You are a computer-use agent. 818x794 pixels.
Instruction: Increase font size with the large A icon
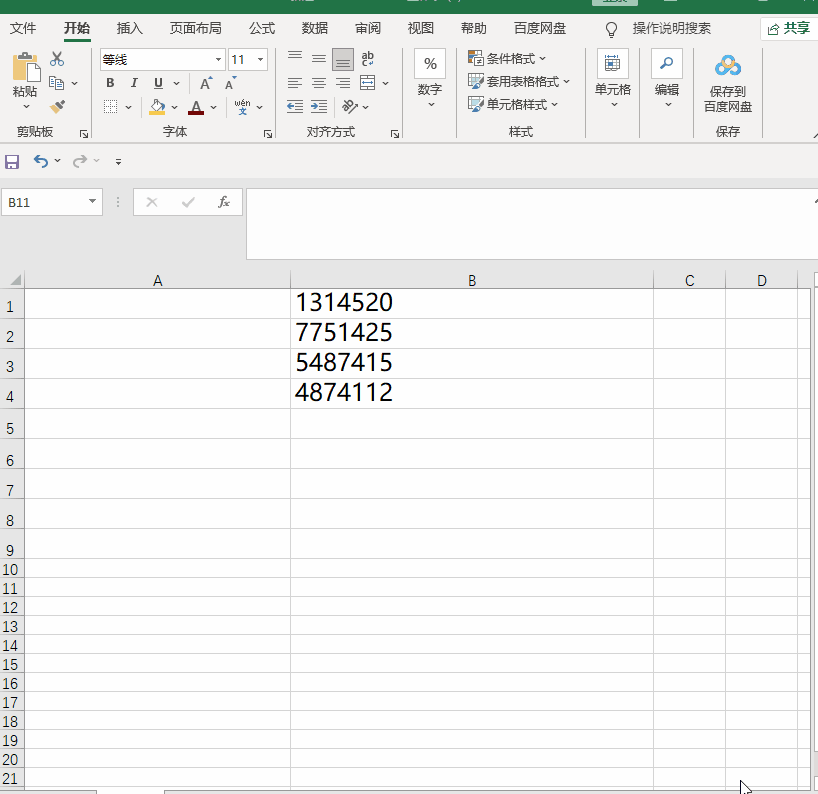pos(206,83)
